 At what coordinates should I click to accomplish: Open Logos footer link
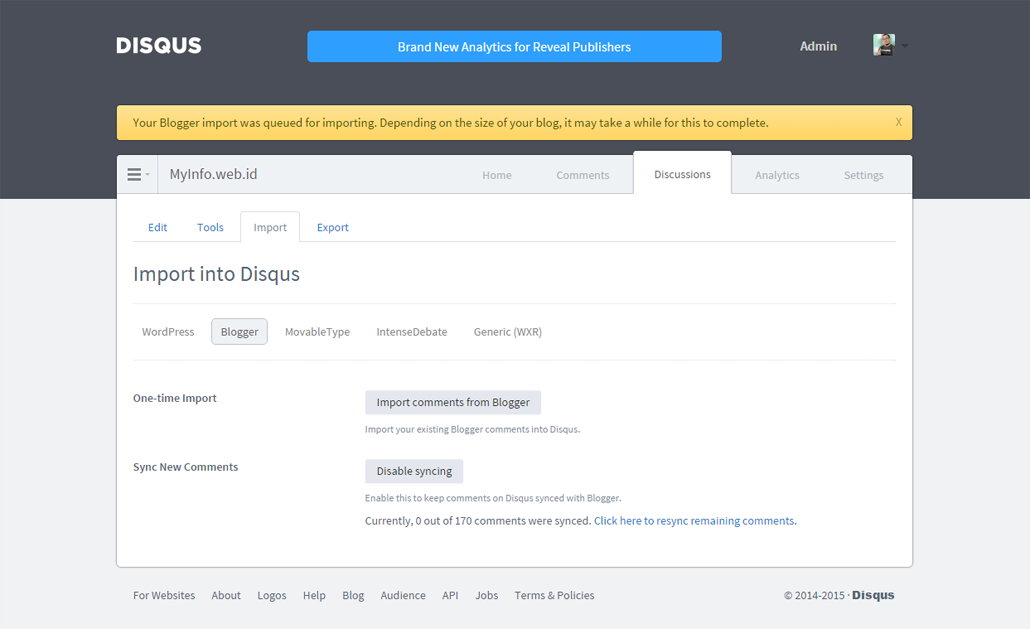coord(271,596)
